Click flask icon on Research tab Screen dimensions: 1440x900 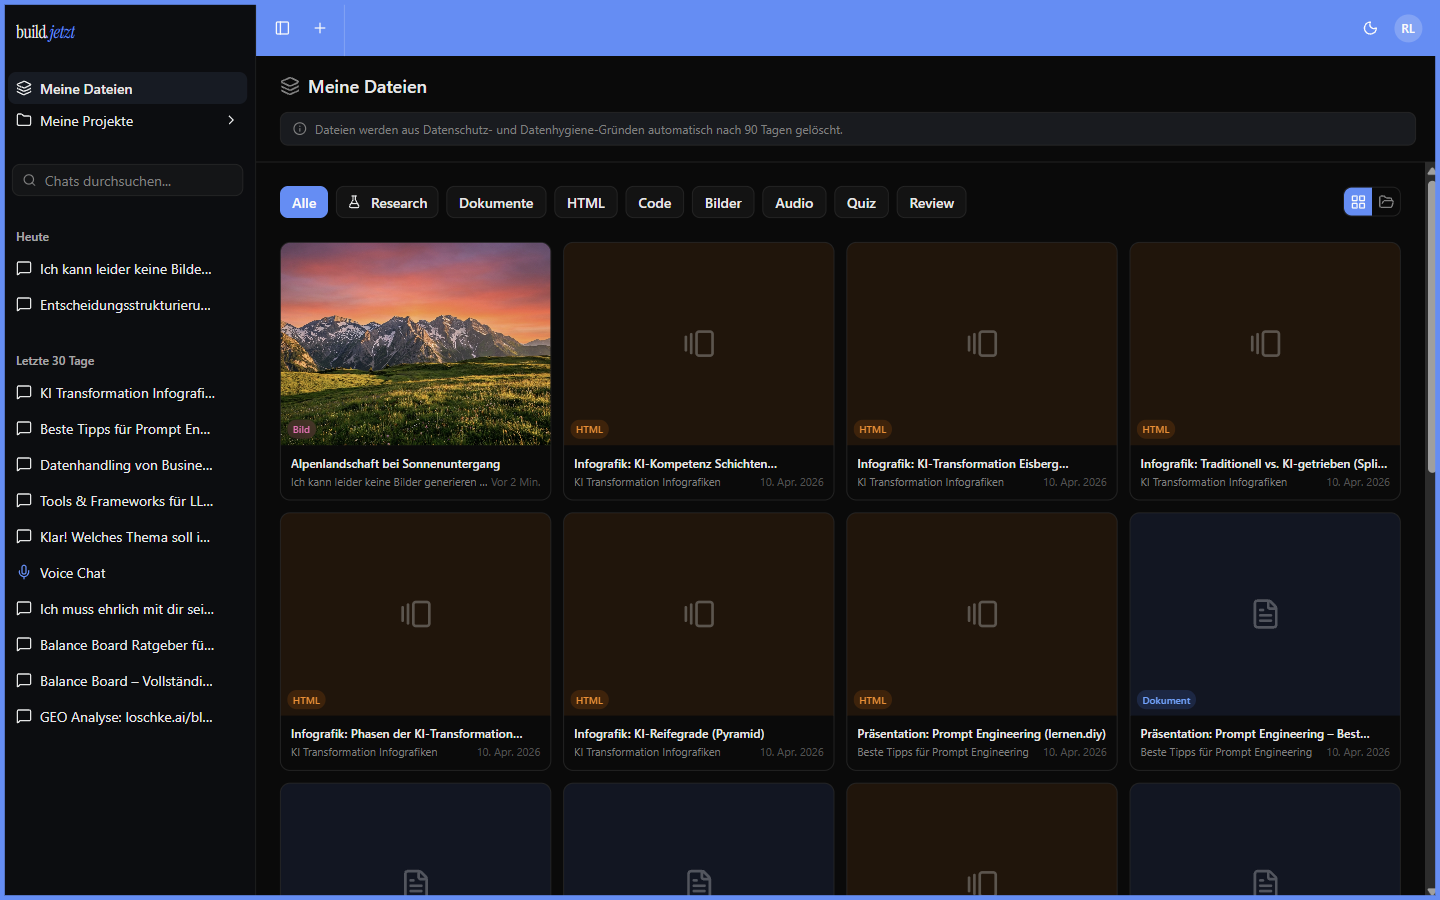(x=354, y=202)
